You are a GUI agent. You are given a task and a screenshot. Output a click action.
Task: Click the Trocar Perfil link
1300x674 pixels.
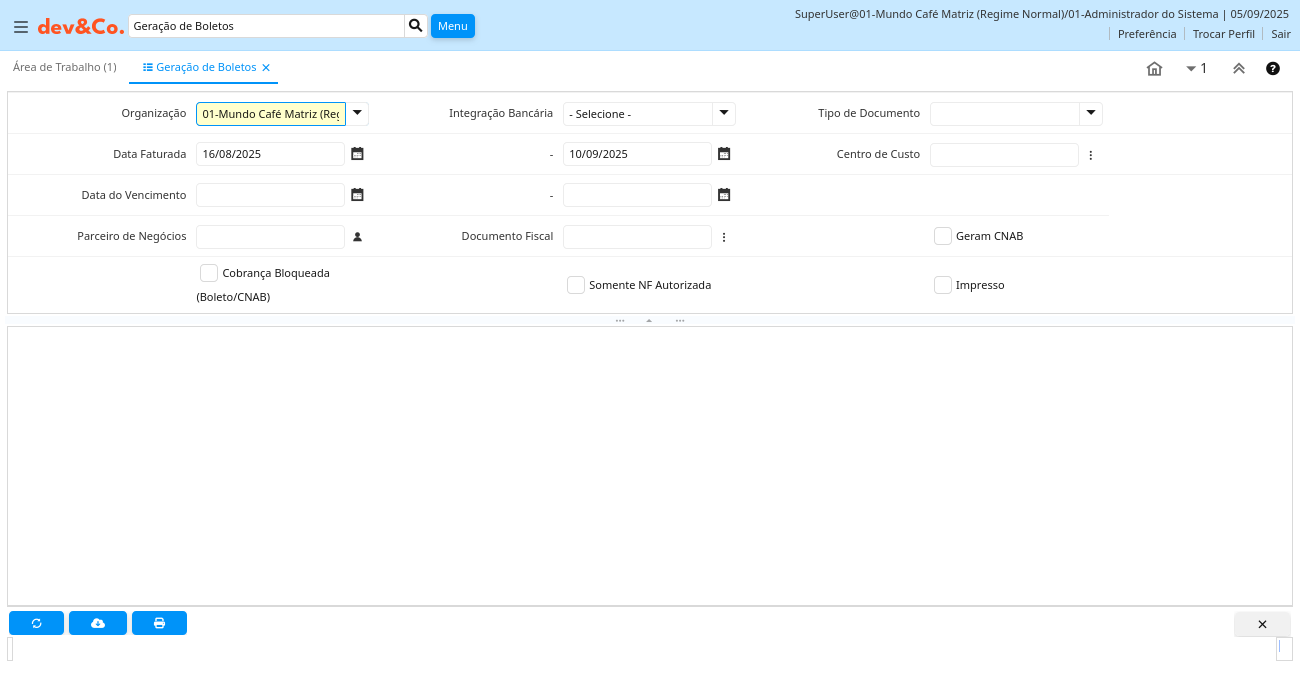click(x=1223, y=34)
